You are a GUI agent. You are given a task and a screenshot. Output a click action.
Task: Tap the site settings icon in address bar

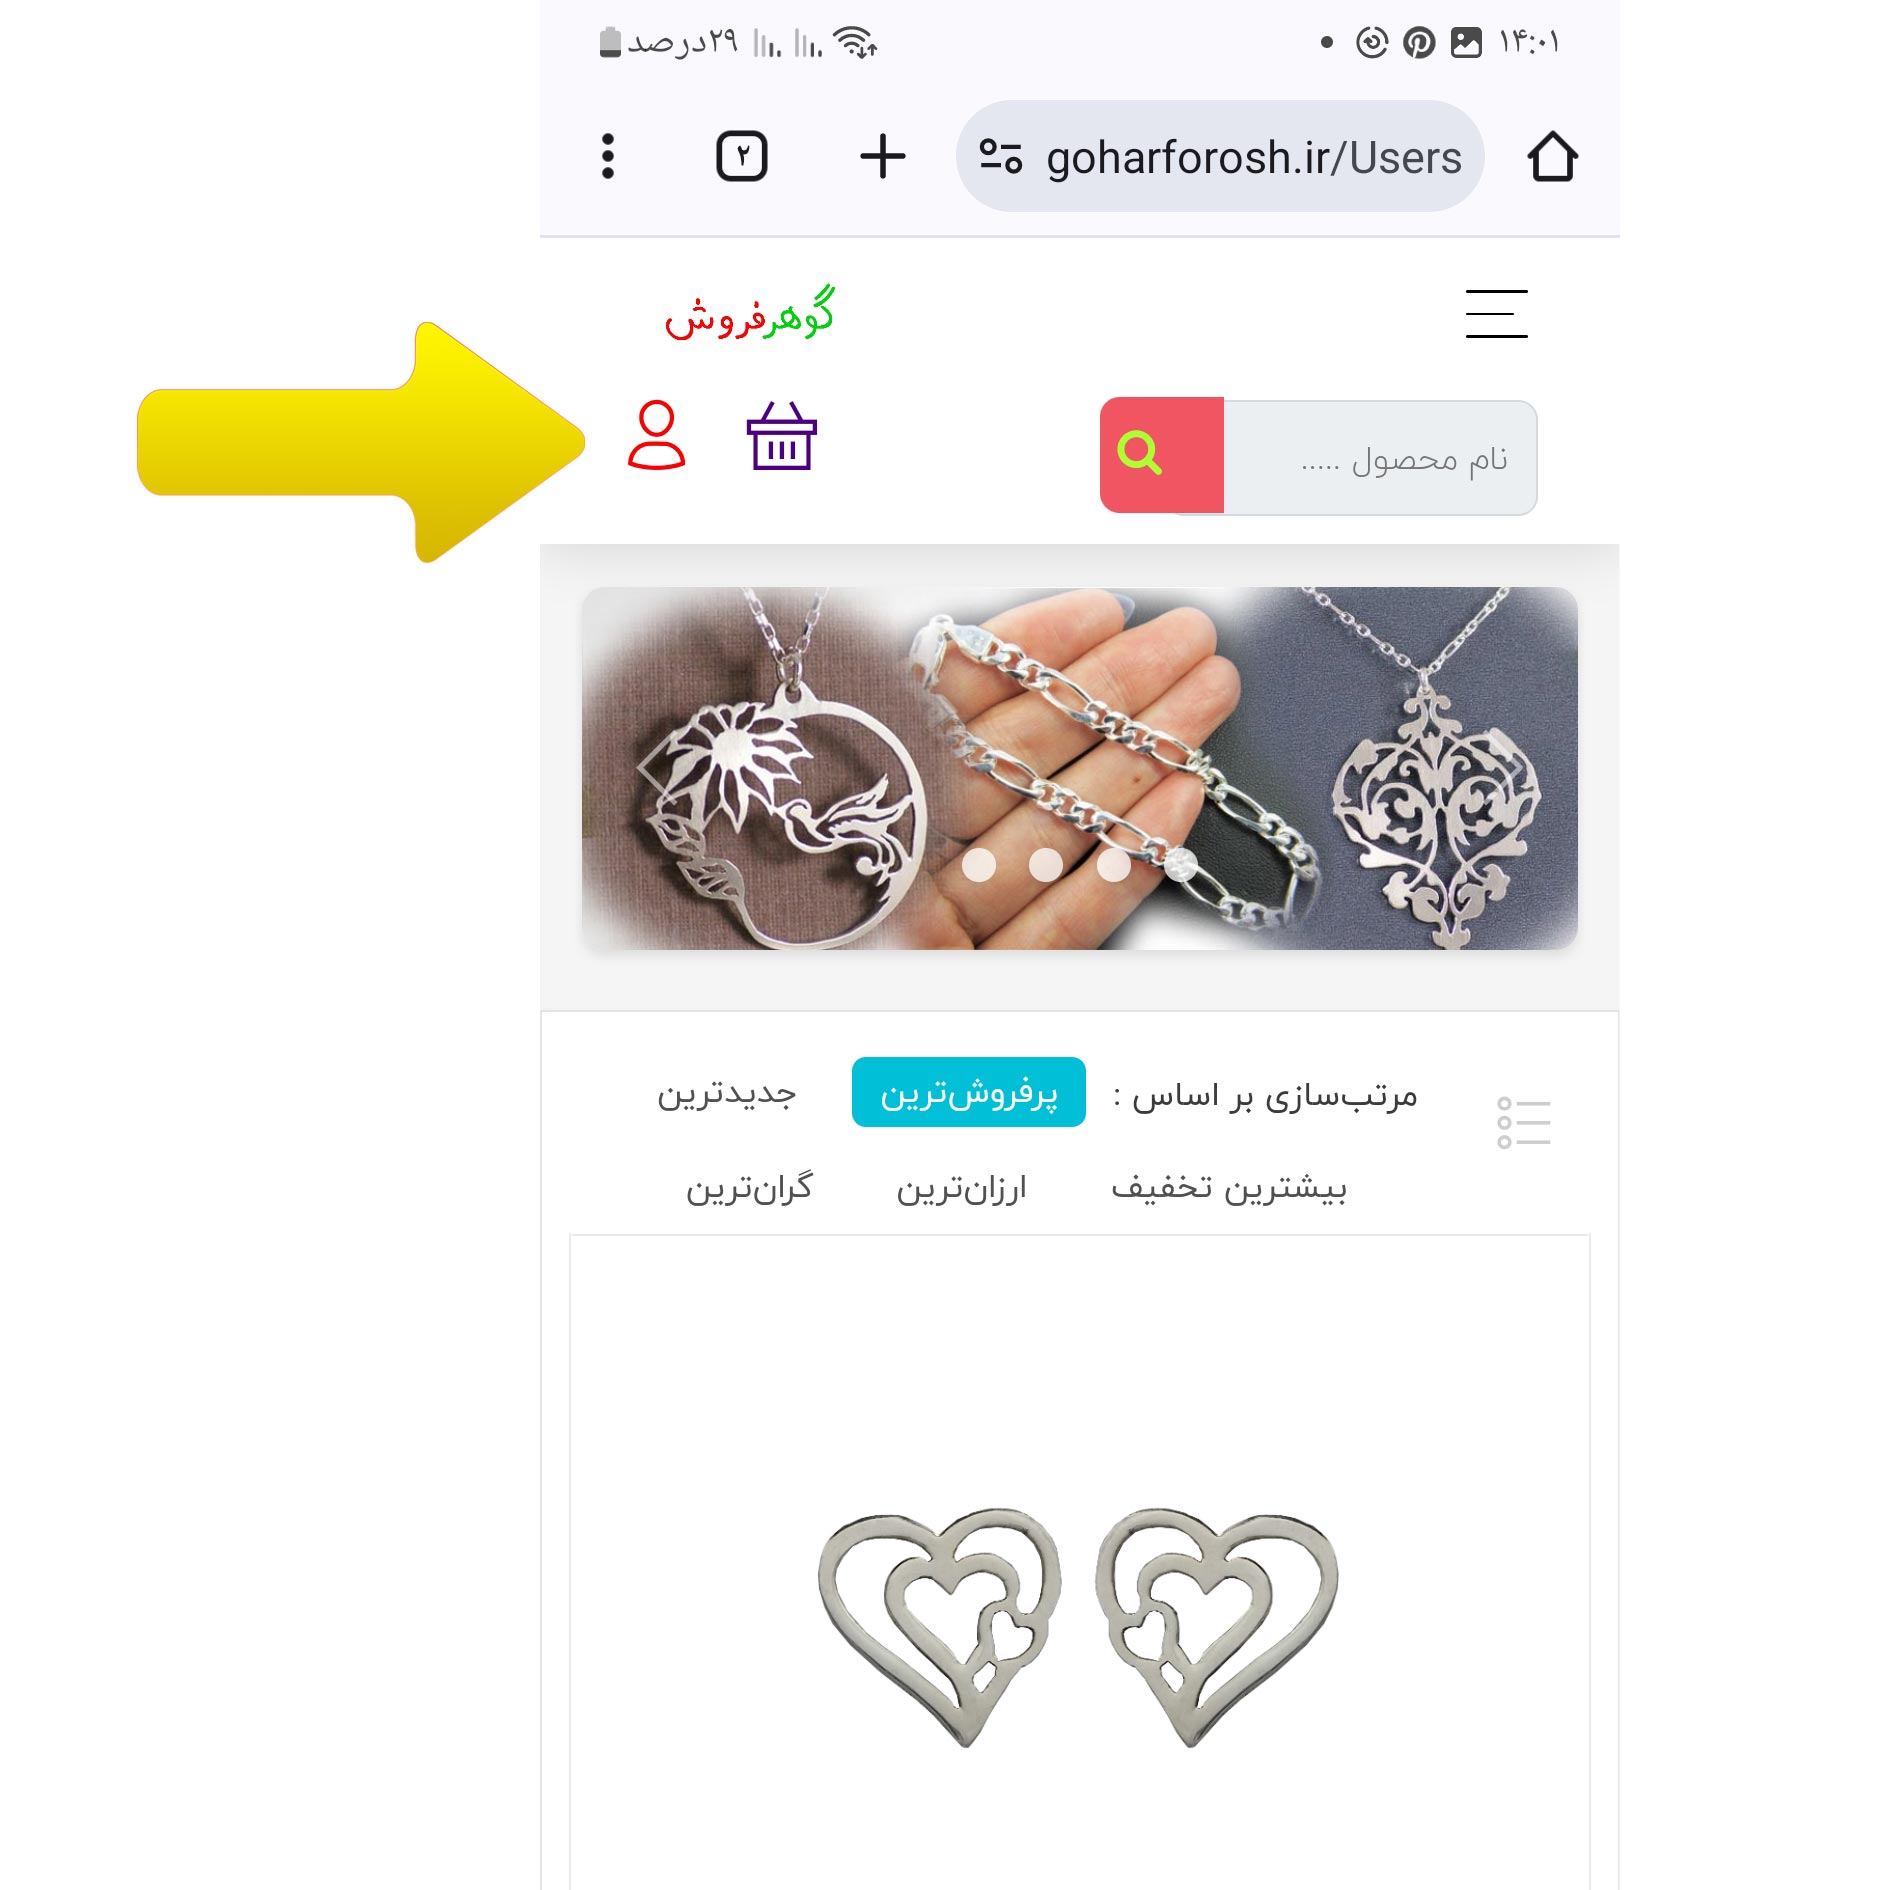coord(1000,156)
